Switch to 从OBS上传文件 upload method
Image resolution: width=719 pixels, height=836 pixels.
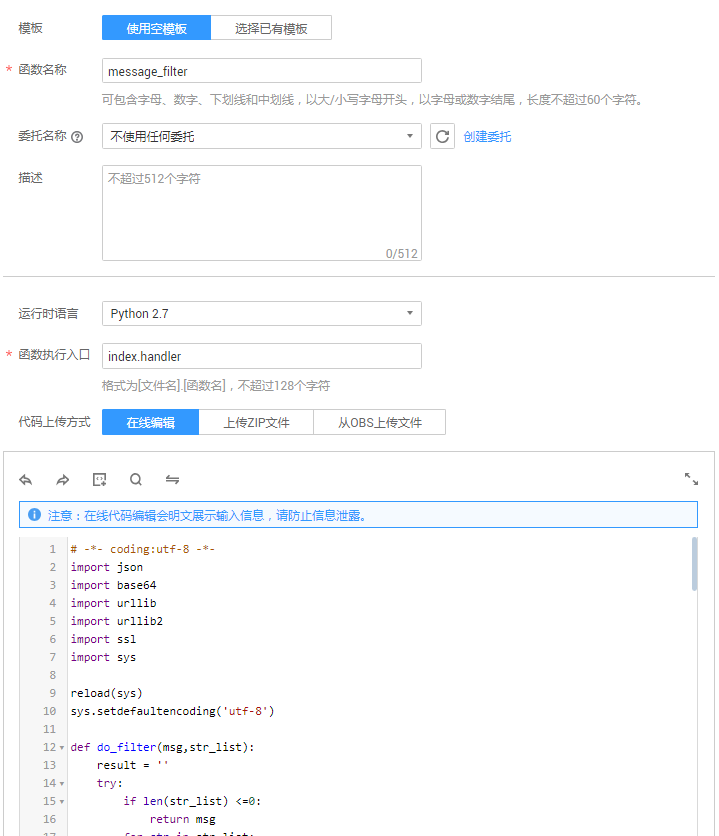(379, 422)
